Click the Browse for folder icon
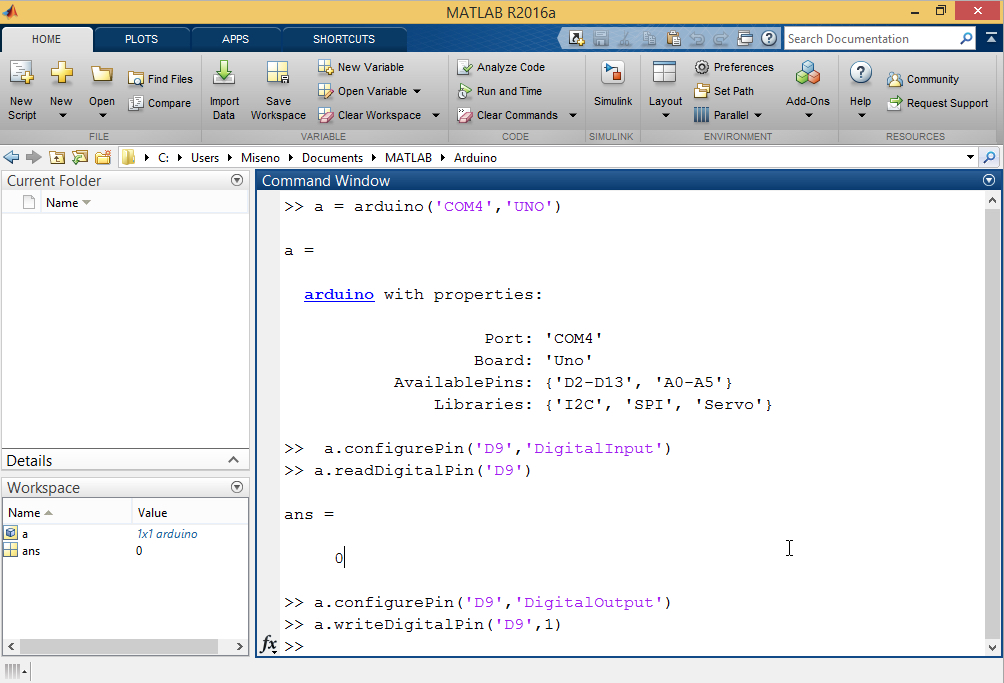Image resolution: width=1004 pixels, height=683 pixels. tap(102, 157)
